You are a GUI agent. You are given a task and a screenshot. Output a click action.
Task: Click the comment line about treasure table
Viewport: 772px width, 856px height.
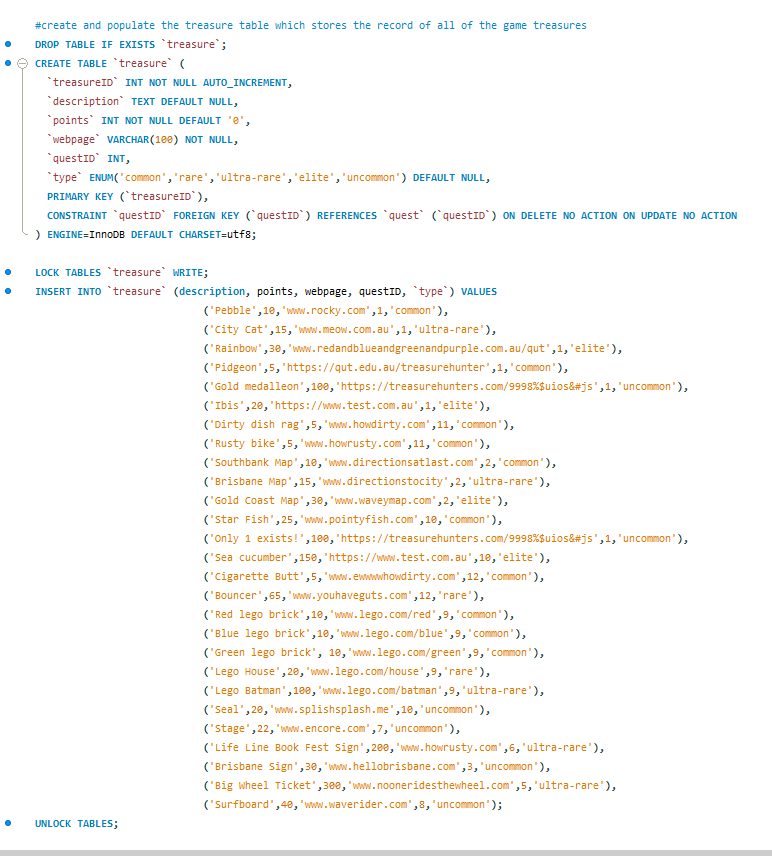point(311,25)
